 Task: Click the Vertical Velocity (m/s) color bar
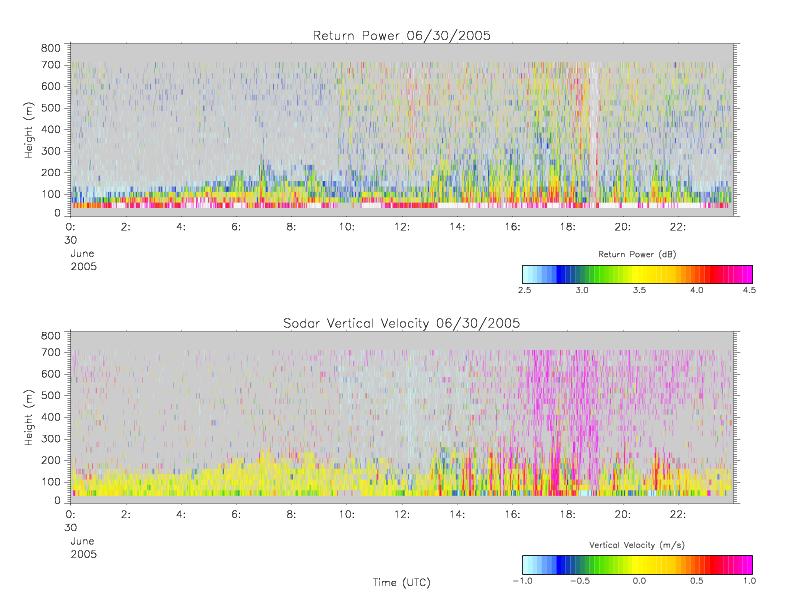(637, 565)
